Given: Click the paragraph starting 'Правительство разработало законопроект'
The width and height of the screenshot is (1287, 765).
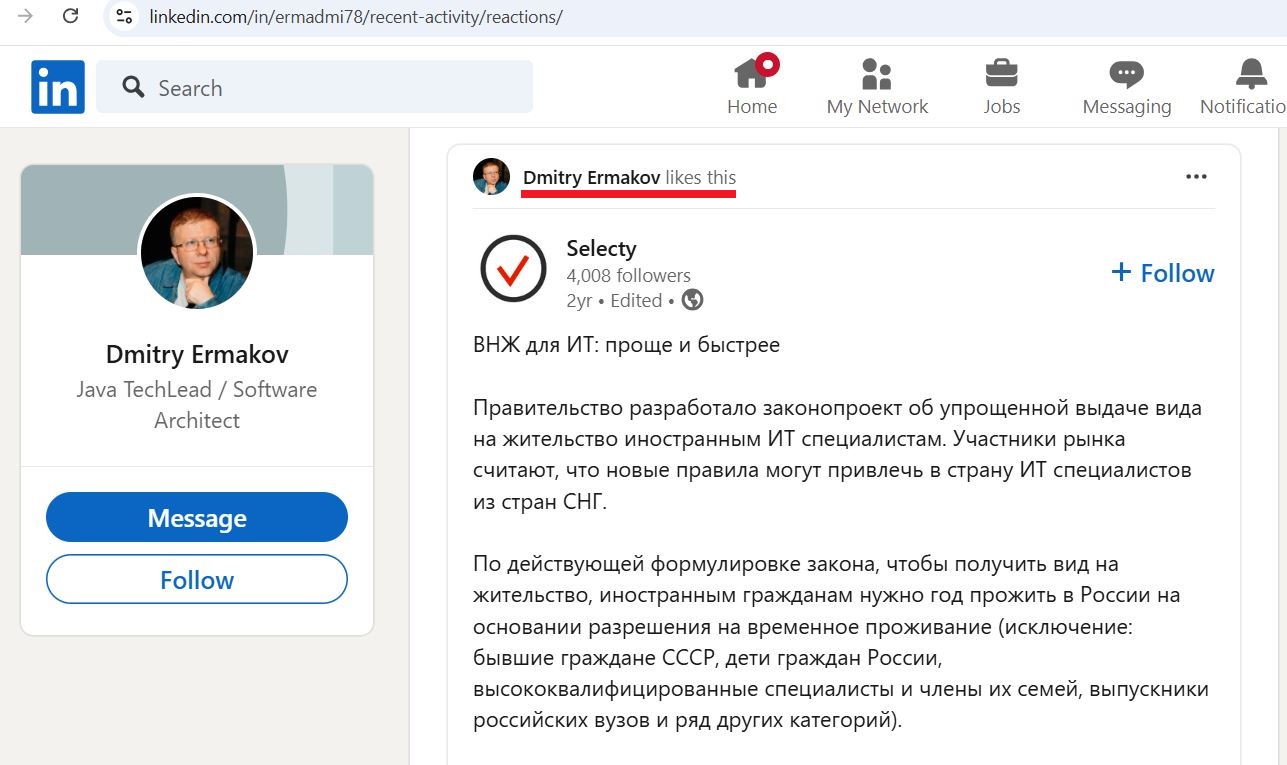Looking at the screenshot, I should click(838, 455).
